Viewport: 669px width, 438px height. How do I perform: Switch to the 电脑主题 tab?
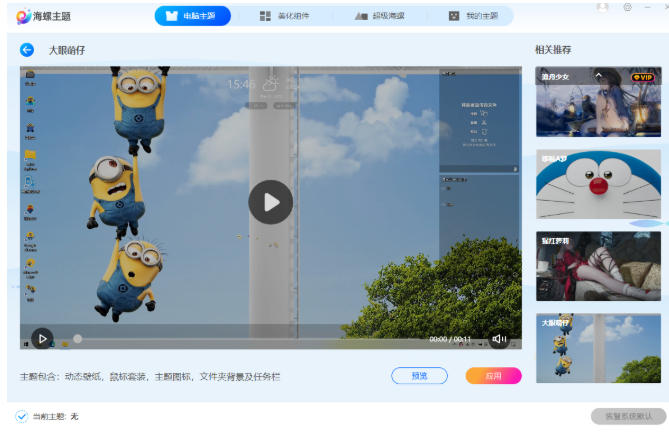tap(193, 16)
